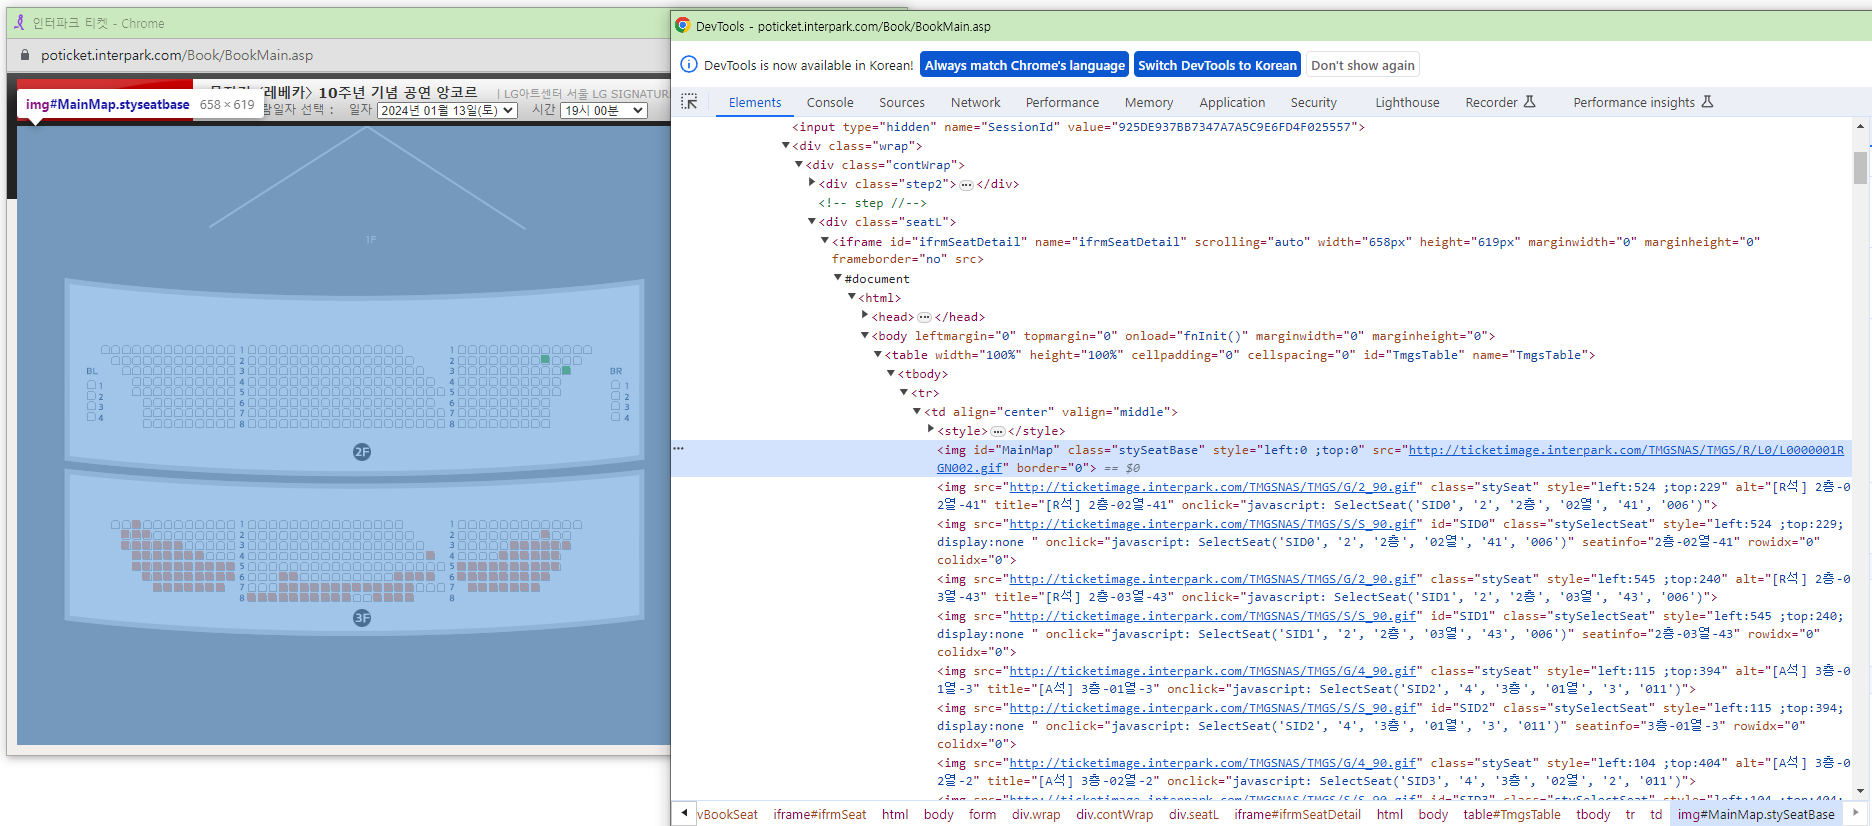Click the Interpark ticket window title icon
Screen dimensions: 1872x826
click(x=19, y=22)
